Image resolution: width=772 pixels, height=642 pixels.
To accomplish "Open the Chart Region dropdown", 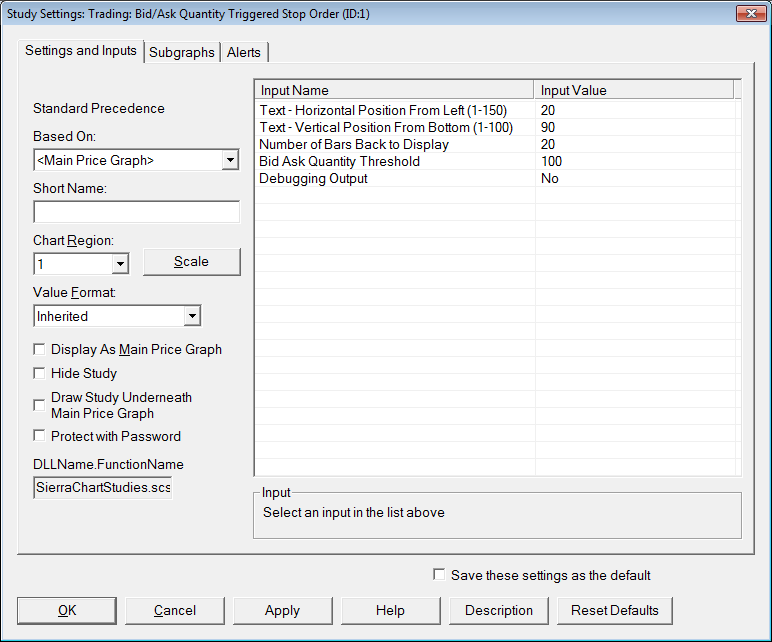I will coord(120,264).
